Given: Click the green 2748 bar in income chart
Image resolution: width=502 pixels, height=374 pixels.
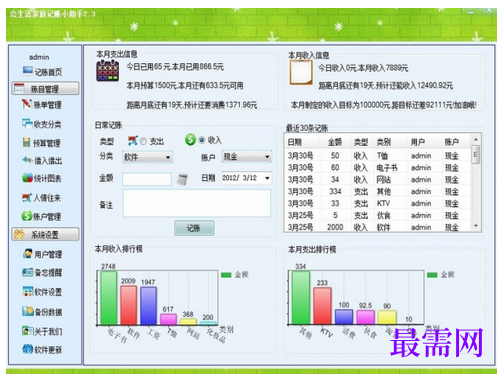Looking at the screenshot, I should point(109,297).
